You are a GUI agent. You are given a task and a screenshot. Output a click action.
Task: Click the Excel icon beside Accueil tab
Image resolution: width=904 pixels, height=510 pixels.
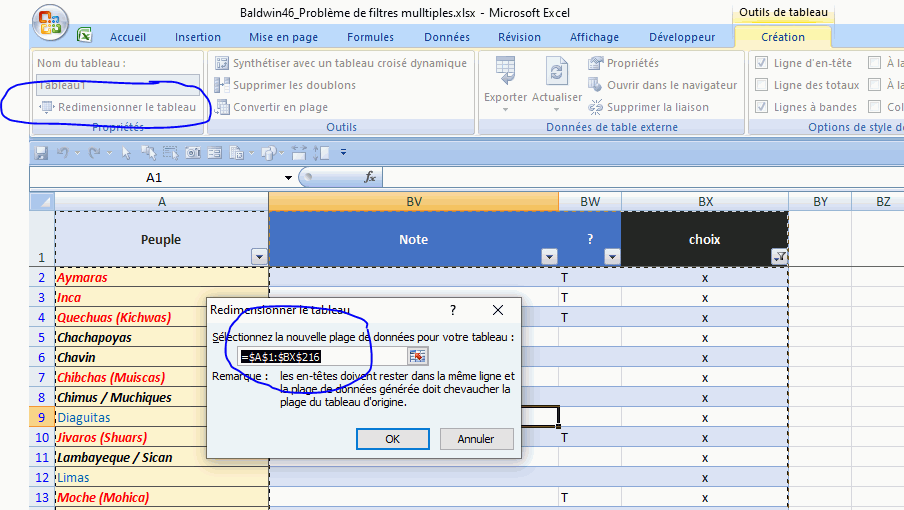[x=85, y=35]
